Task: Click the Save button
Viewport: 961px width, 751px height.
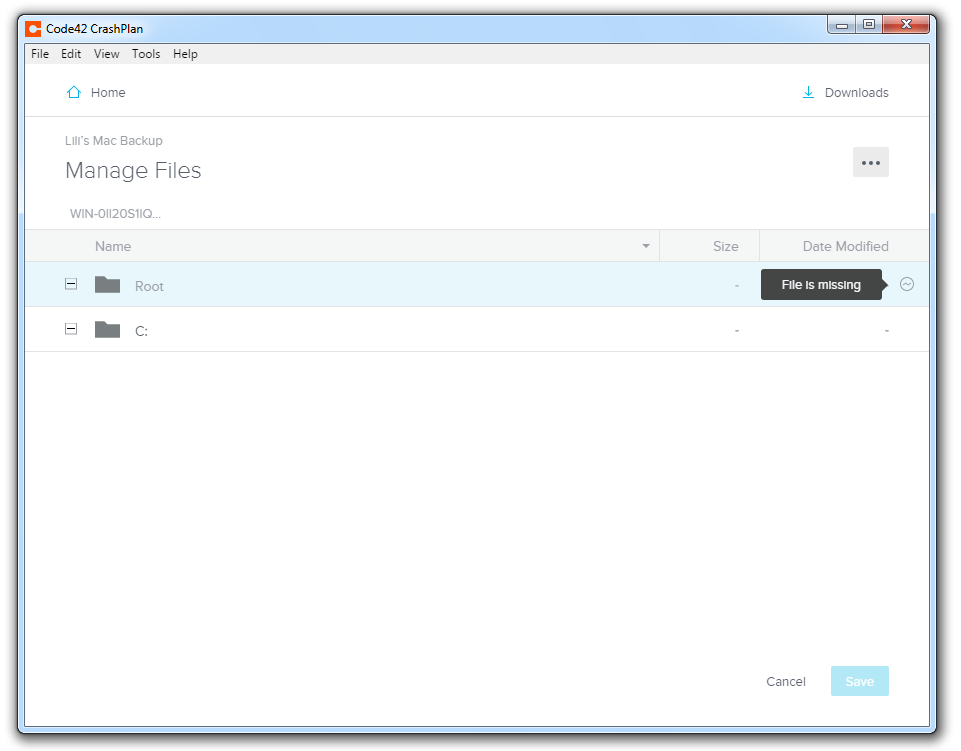Action: click(x=859, y=681)
